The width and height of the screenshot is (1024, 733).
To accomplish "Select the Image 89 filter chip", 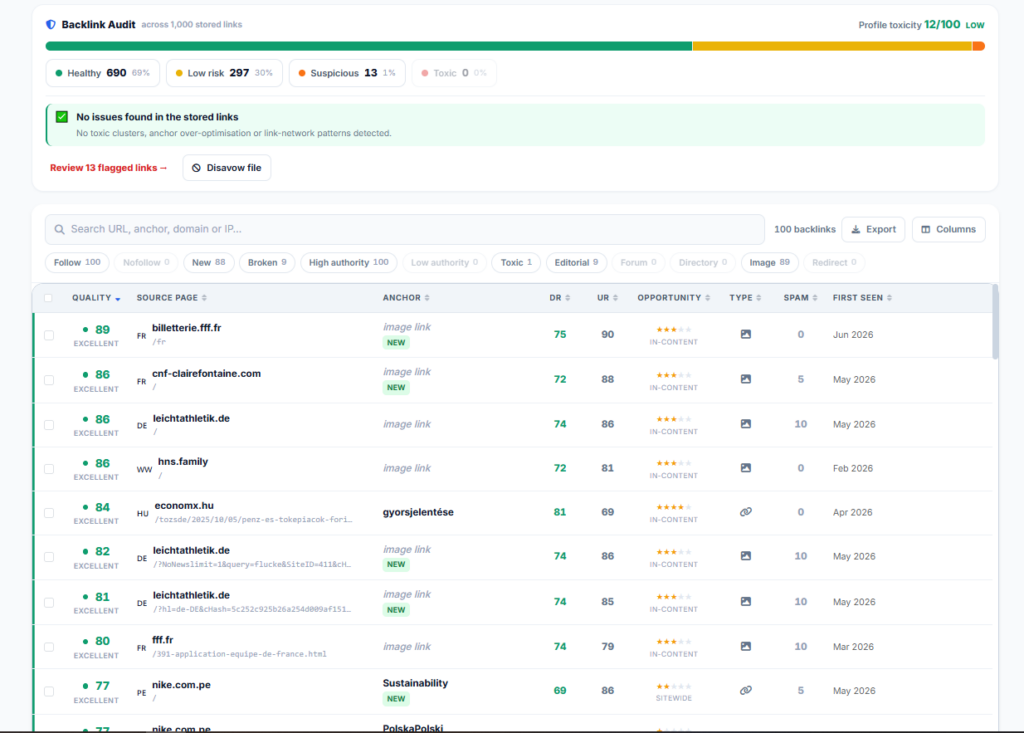I will coord(769,263).
